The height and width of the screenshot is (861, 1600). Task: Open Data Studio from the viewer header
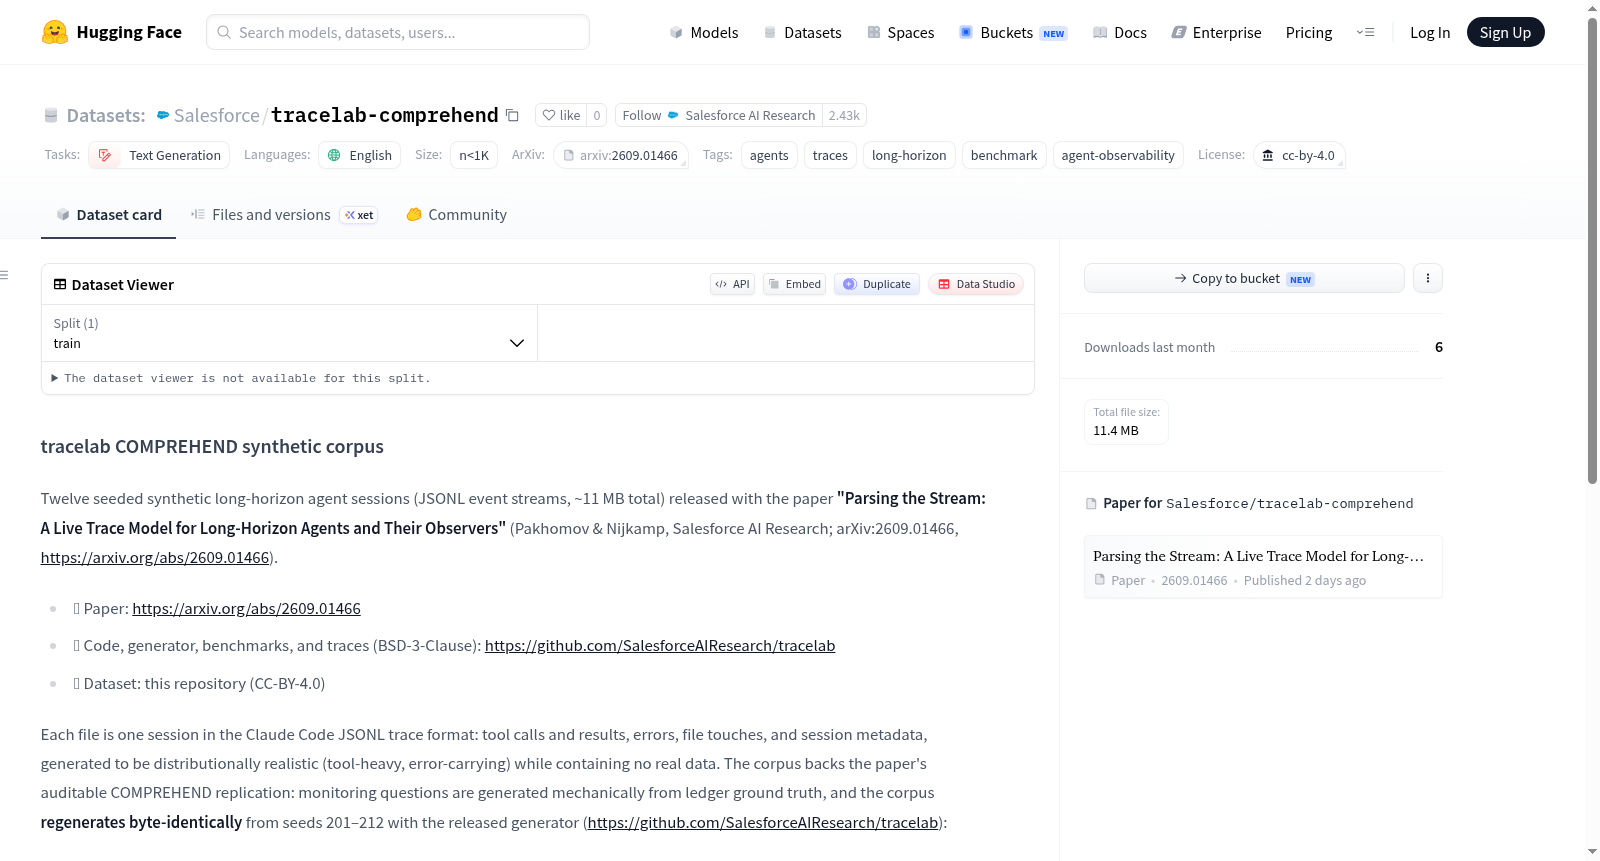point(976,284)
